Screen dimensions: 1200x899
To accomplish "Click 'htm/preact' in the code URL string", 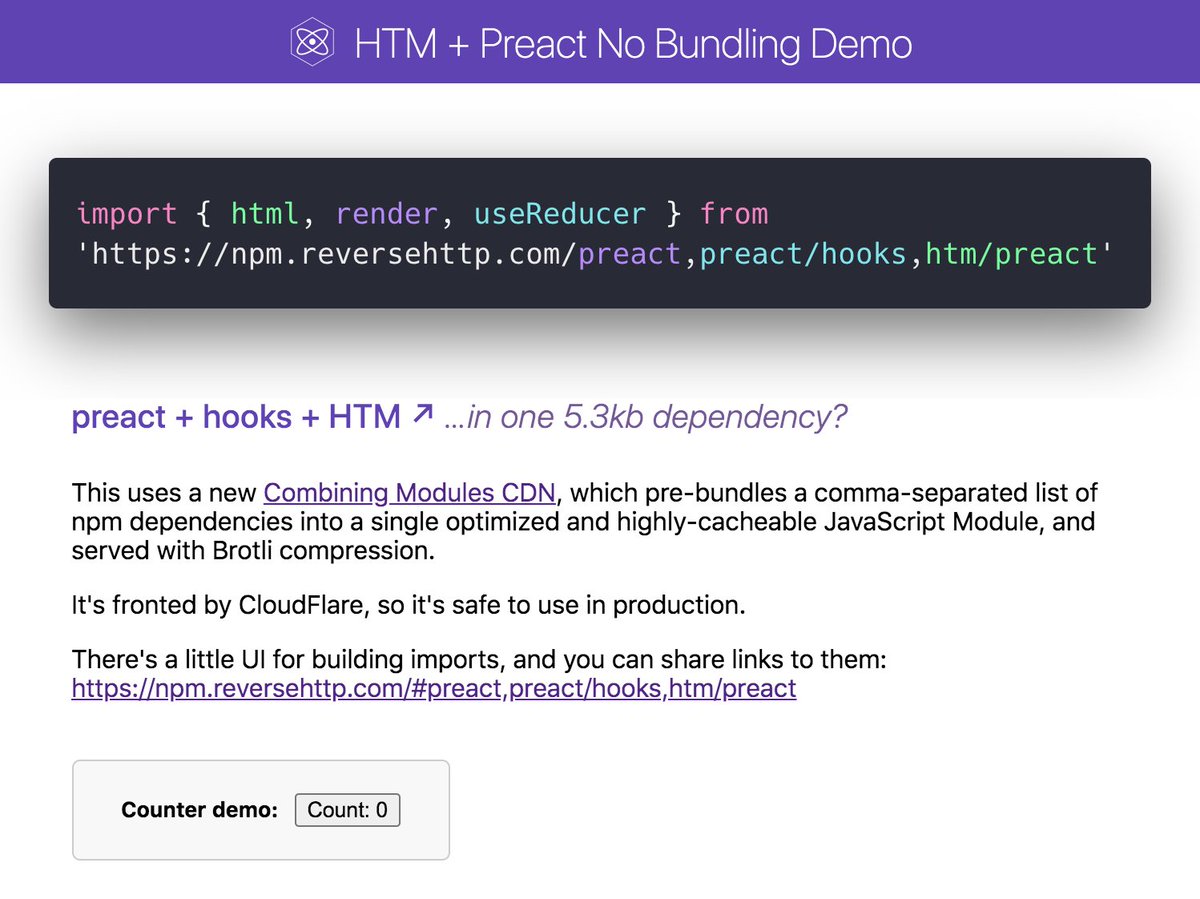I will pyautogui.click(x=1012, y=254).
